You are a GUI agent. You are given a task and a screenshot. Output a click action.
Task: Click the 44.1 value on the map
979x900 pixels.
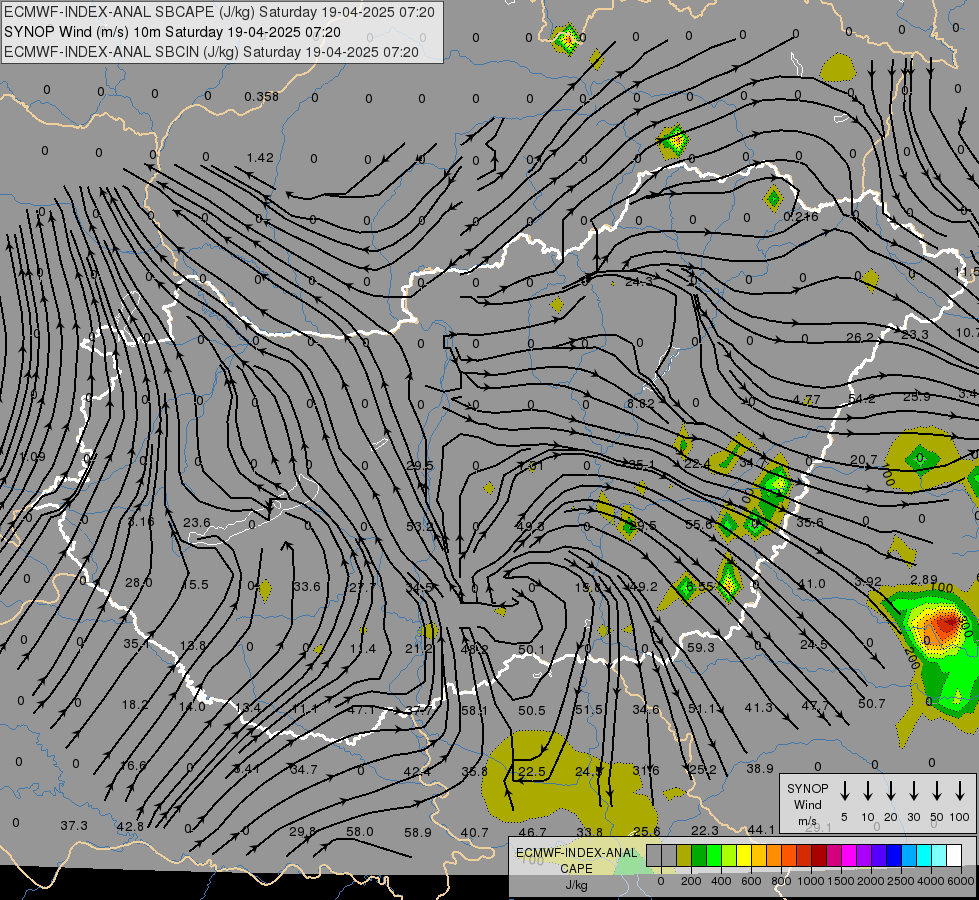coord(761,829)
